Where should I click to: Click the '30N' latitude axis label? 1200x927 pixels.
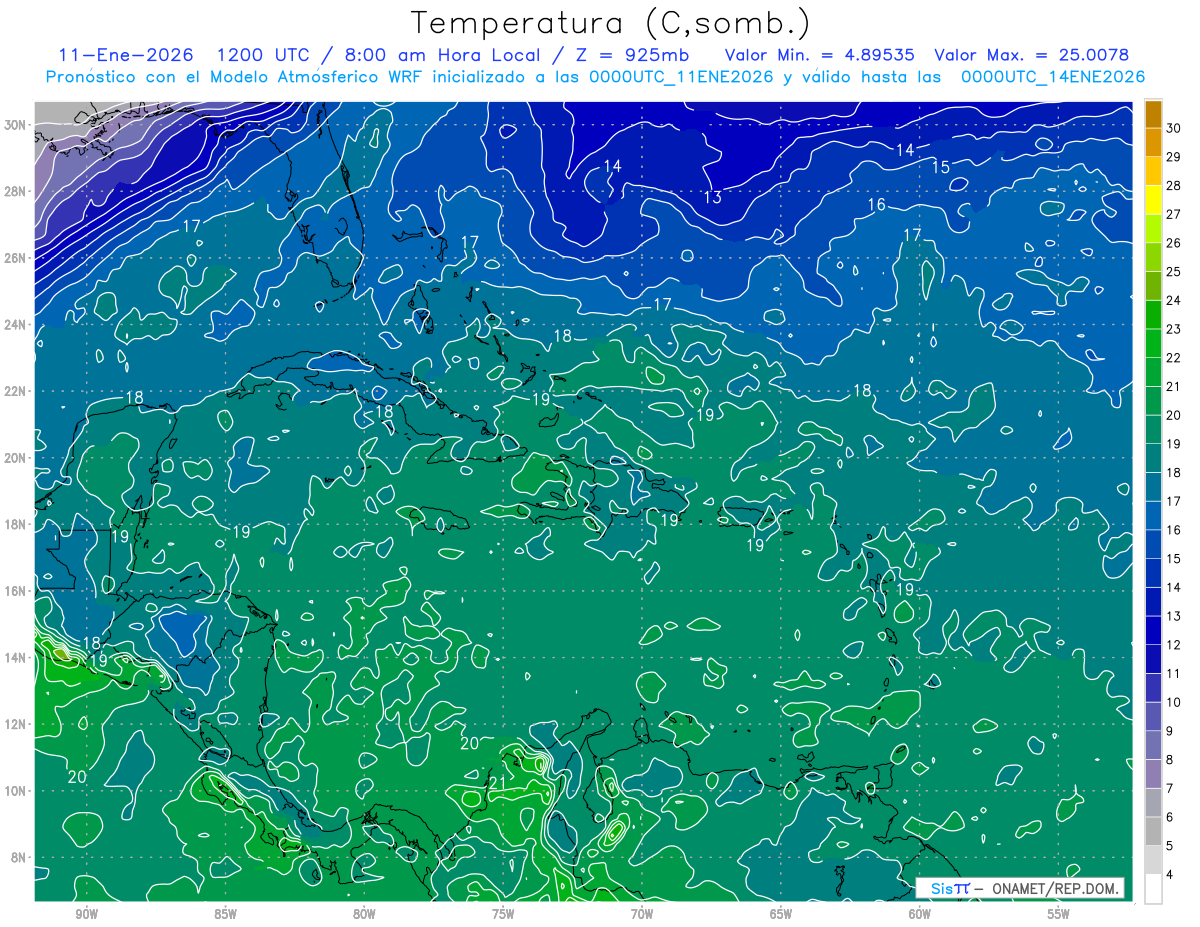[x=16, y=125]
